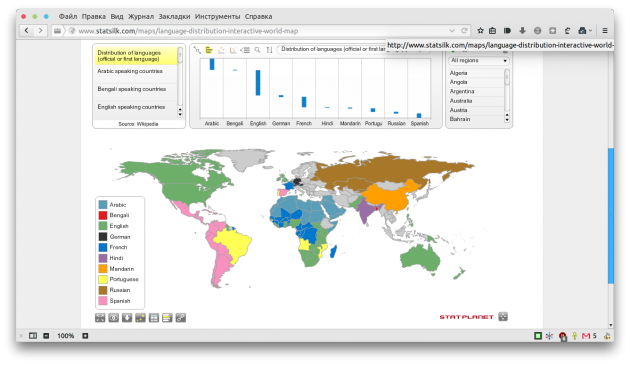Expand dropdown arrow beside the dark toolbar extension icon
Viewport: 630px width, 365px height.
(591, 31)
